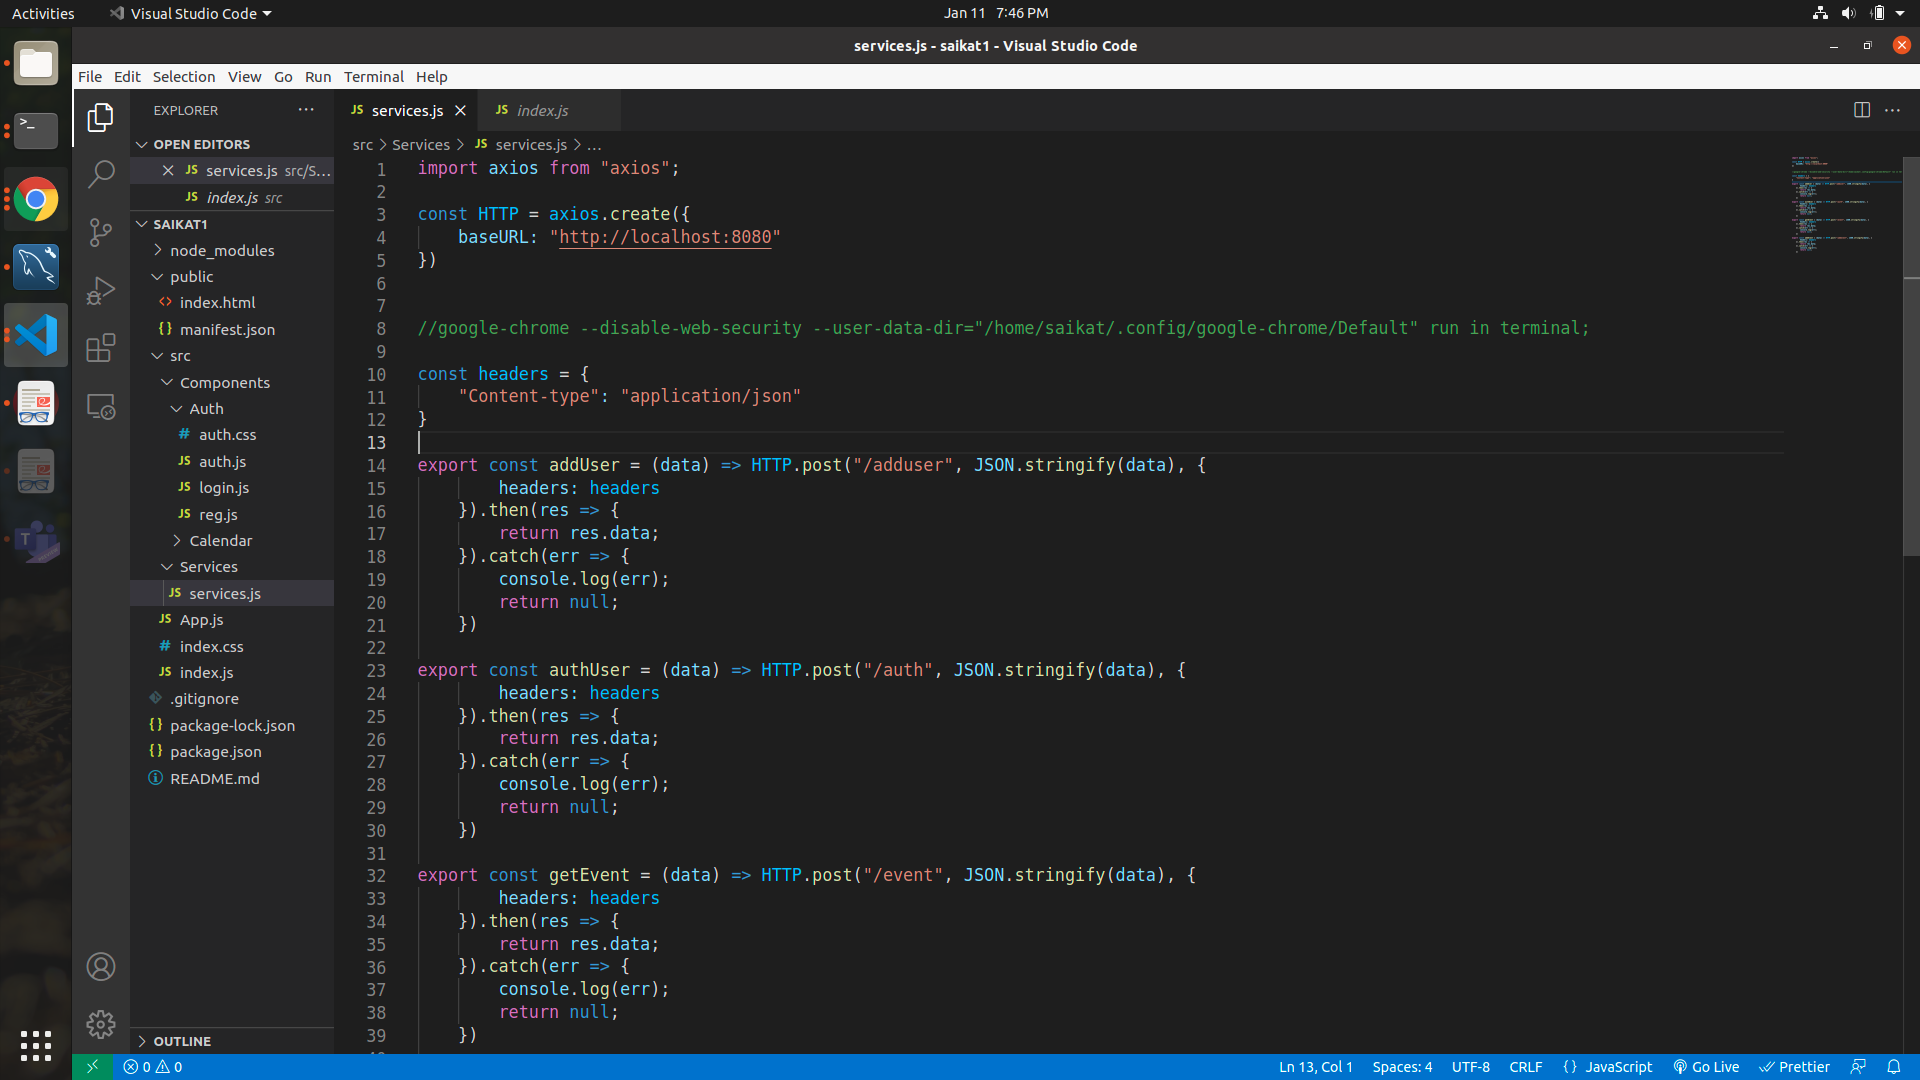
Task: Click the errors and warnings indicator
Action: (x=152, y=1066)
